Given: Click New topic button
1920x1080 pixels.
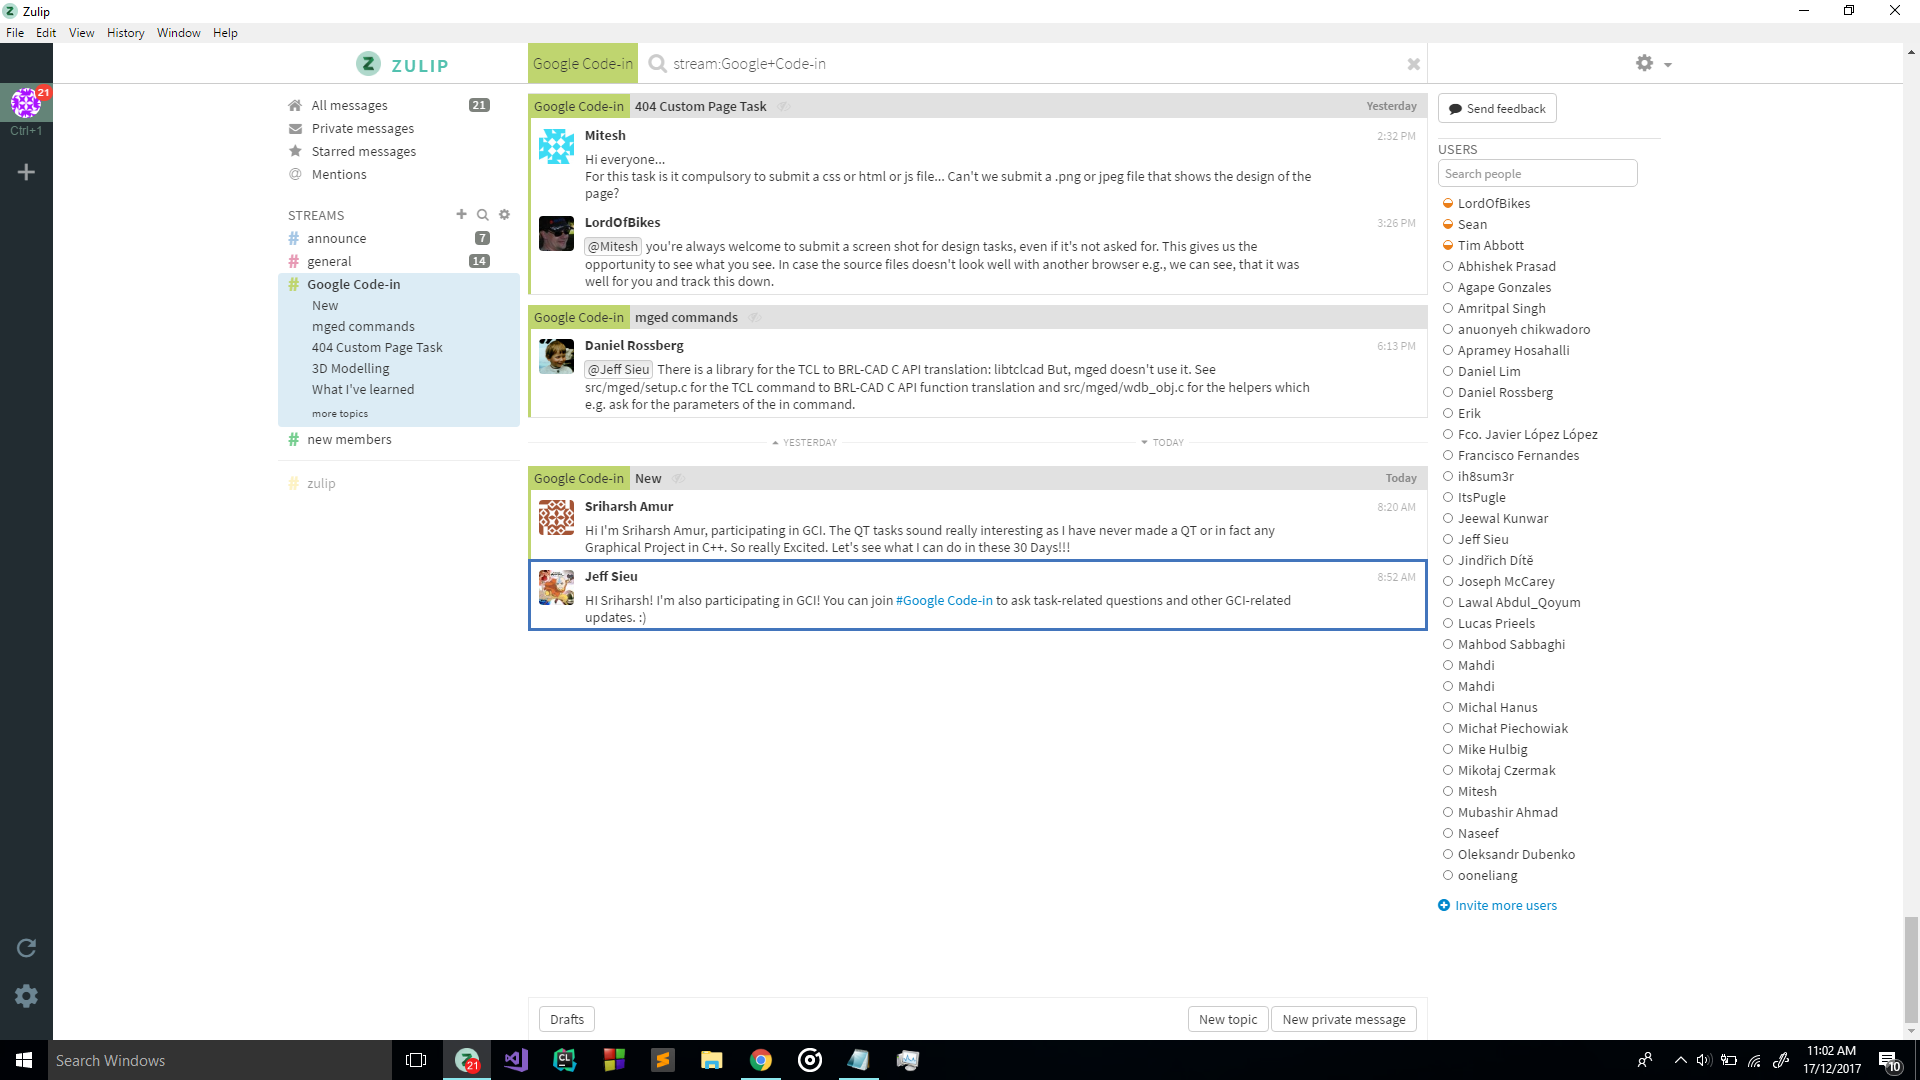Looking at the screenshot, I should point(1228,1019).
